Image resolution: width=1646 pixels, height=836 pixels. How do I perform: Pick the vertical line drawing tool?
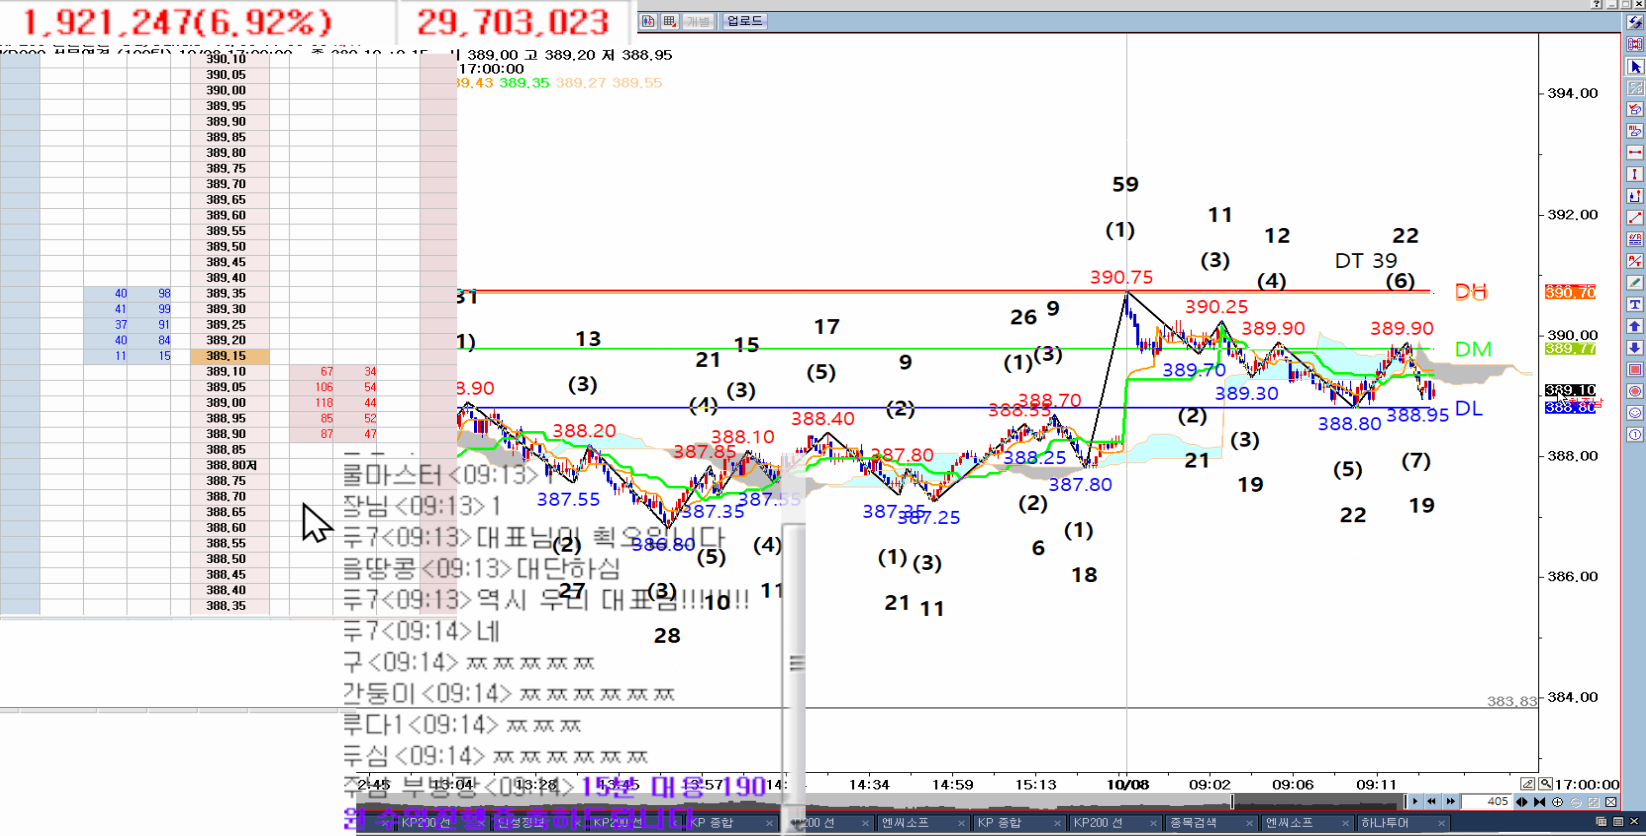coord(1635,175)
